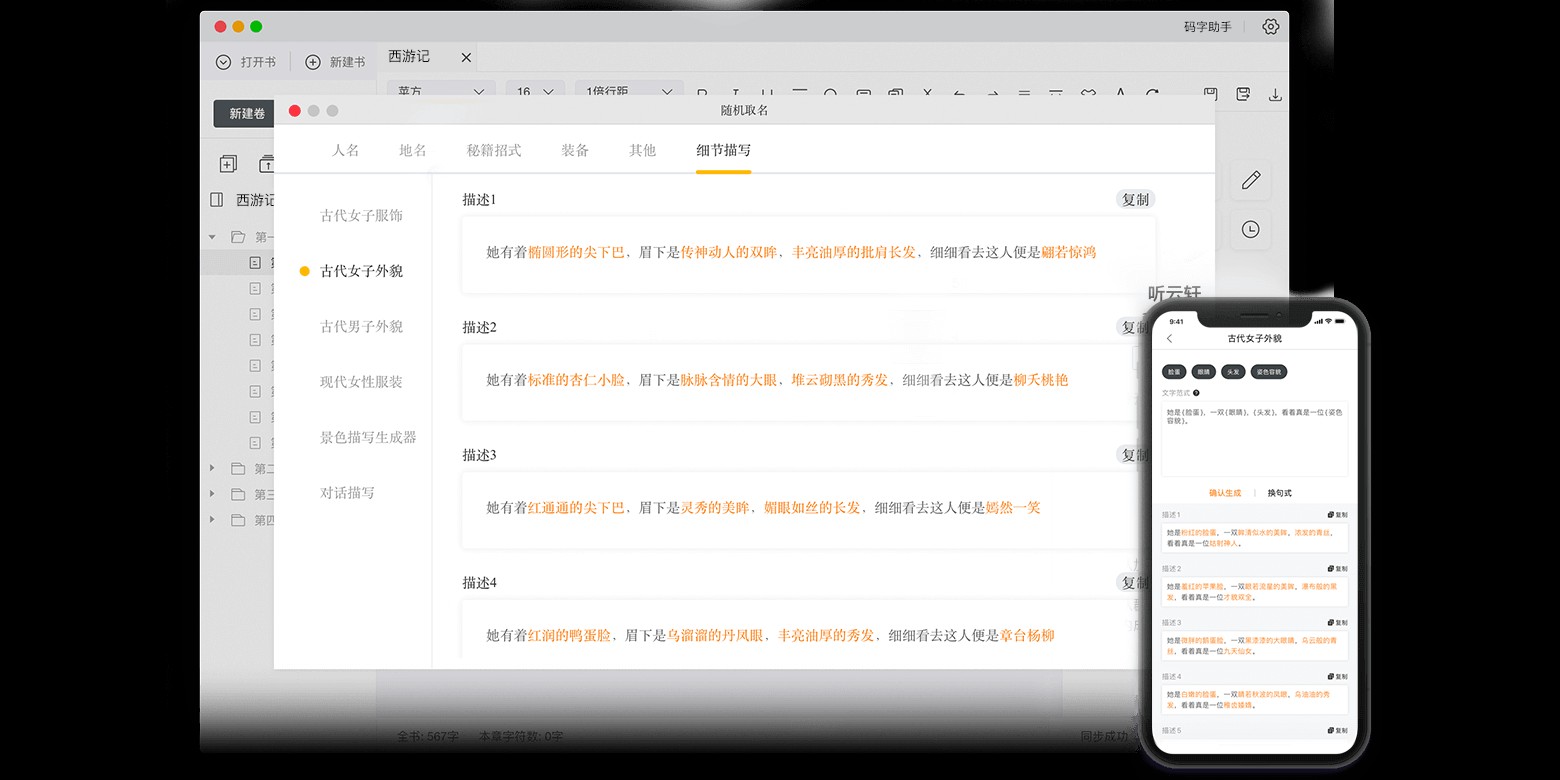Select 古代男子外貌 category
Viewport: 1560px width, 780px height.
tap(361, 327)
